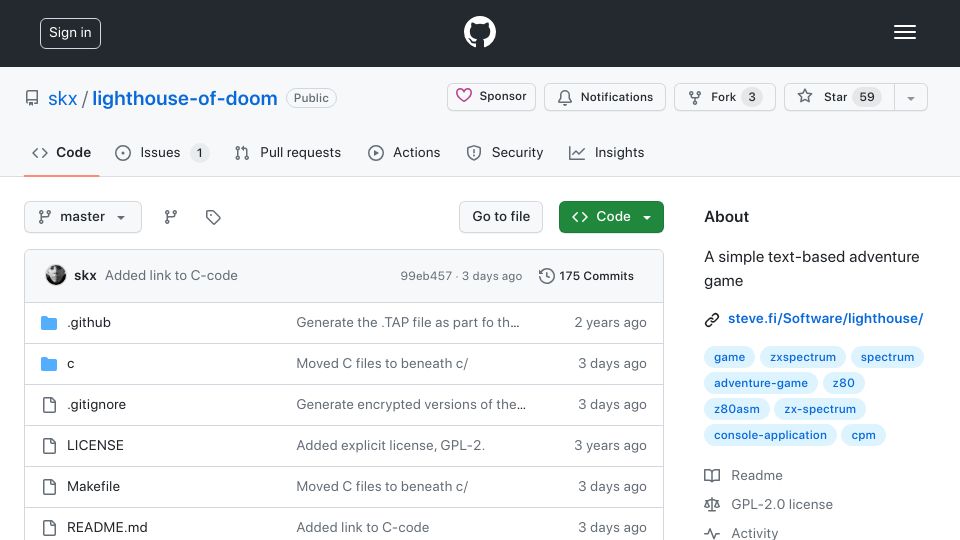The image size is (960, 540).
Task: Select the spectrum topic tag
Action: pyautogui.click(x=887, y=357)
